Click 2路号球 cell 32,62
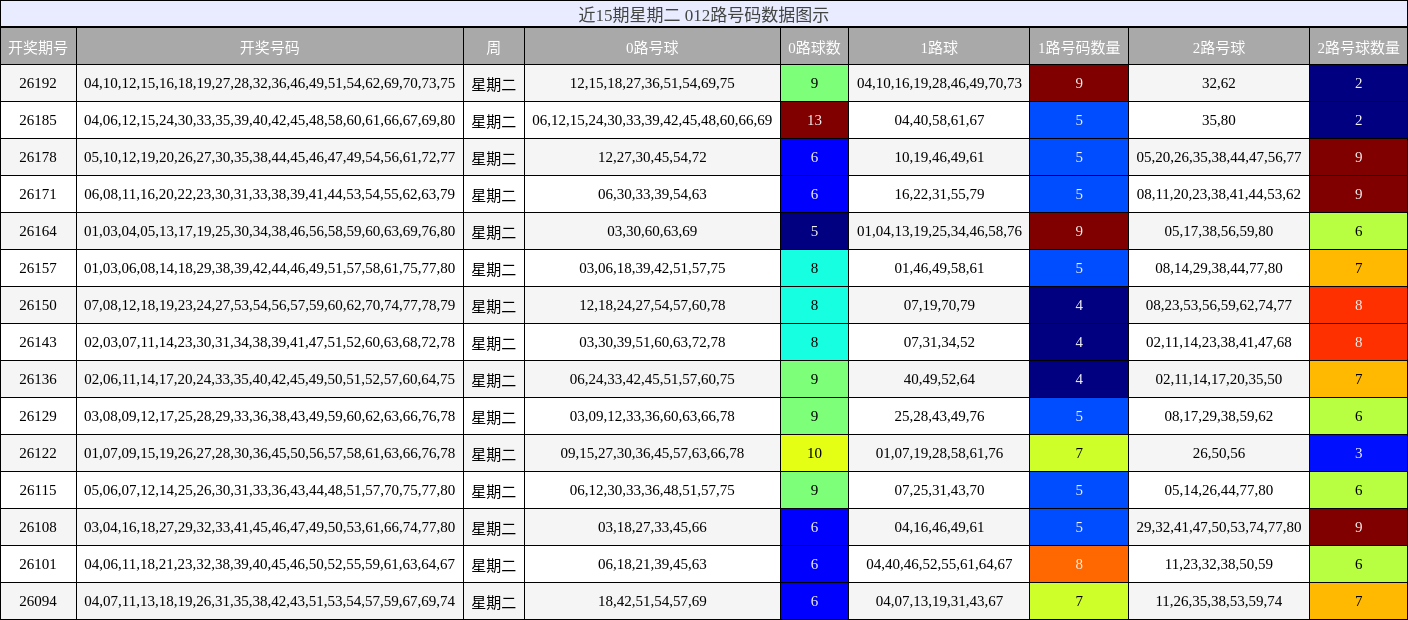Screen dimensions: 1408x620 1219,83
